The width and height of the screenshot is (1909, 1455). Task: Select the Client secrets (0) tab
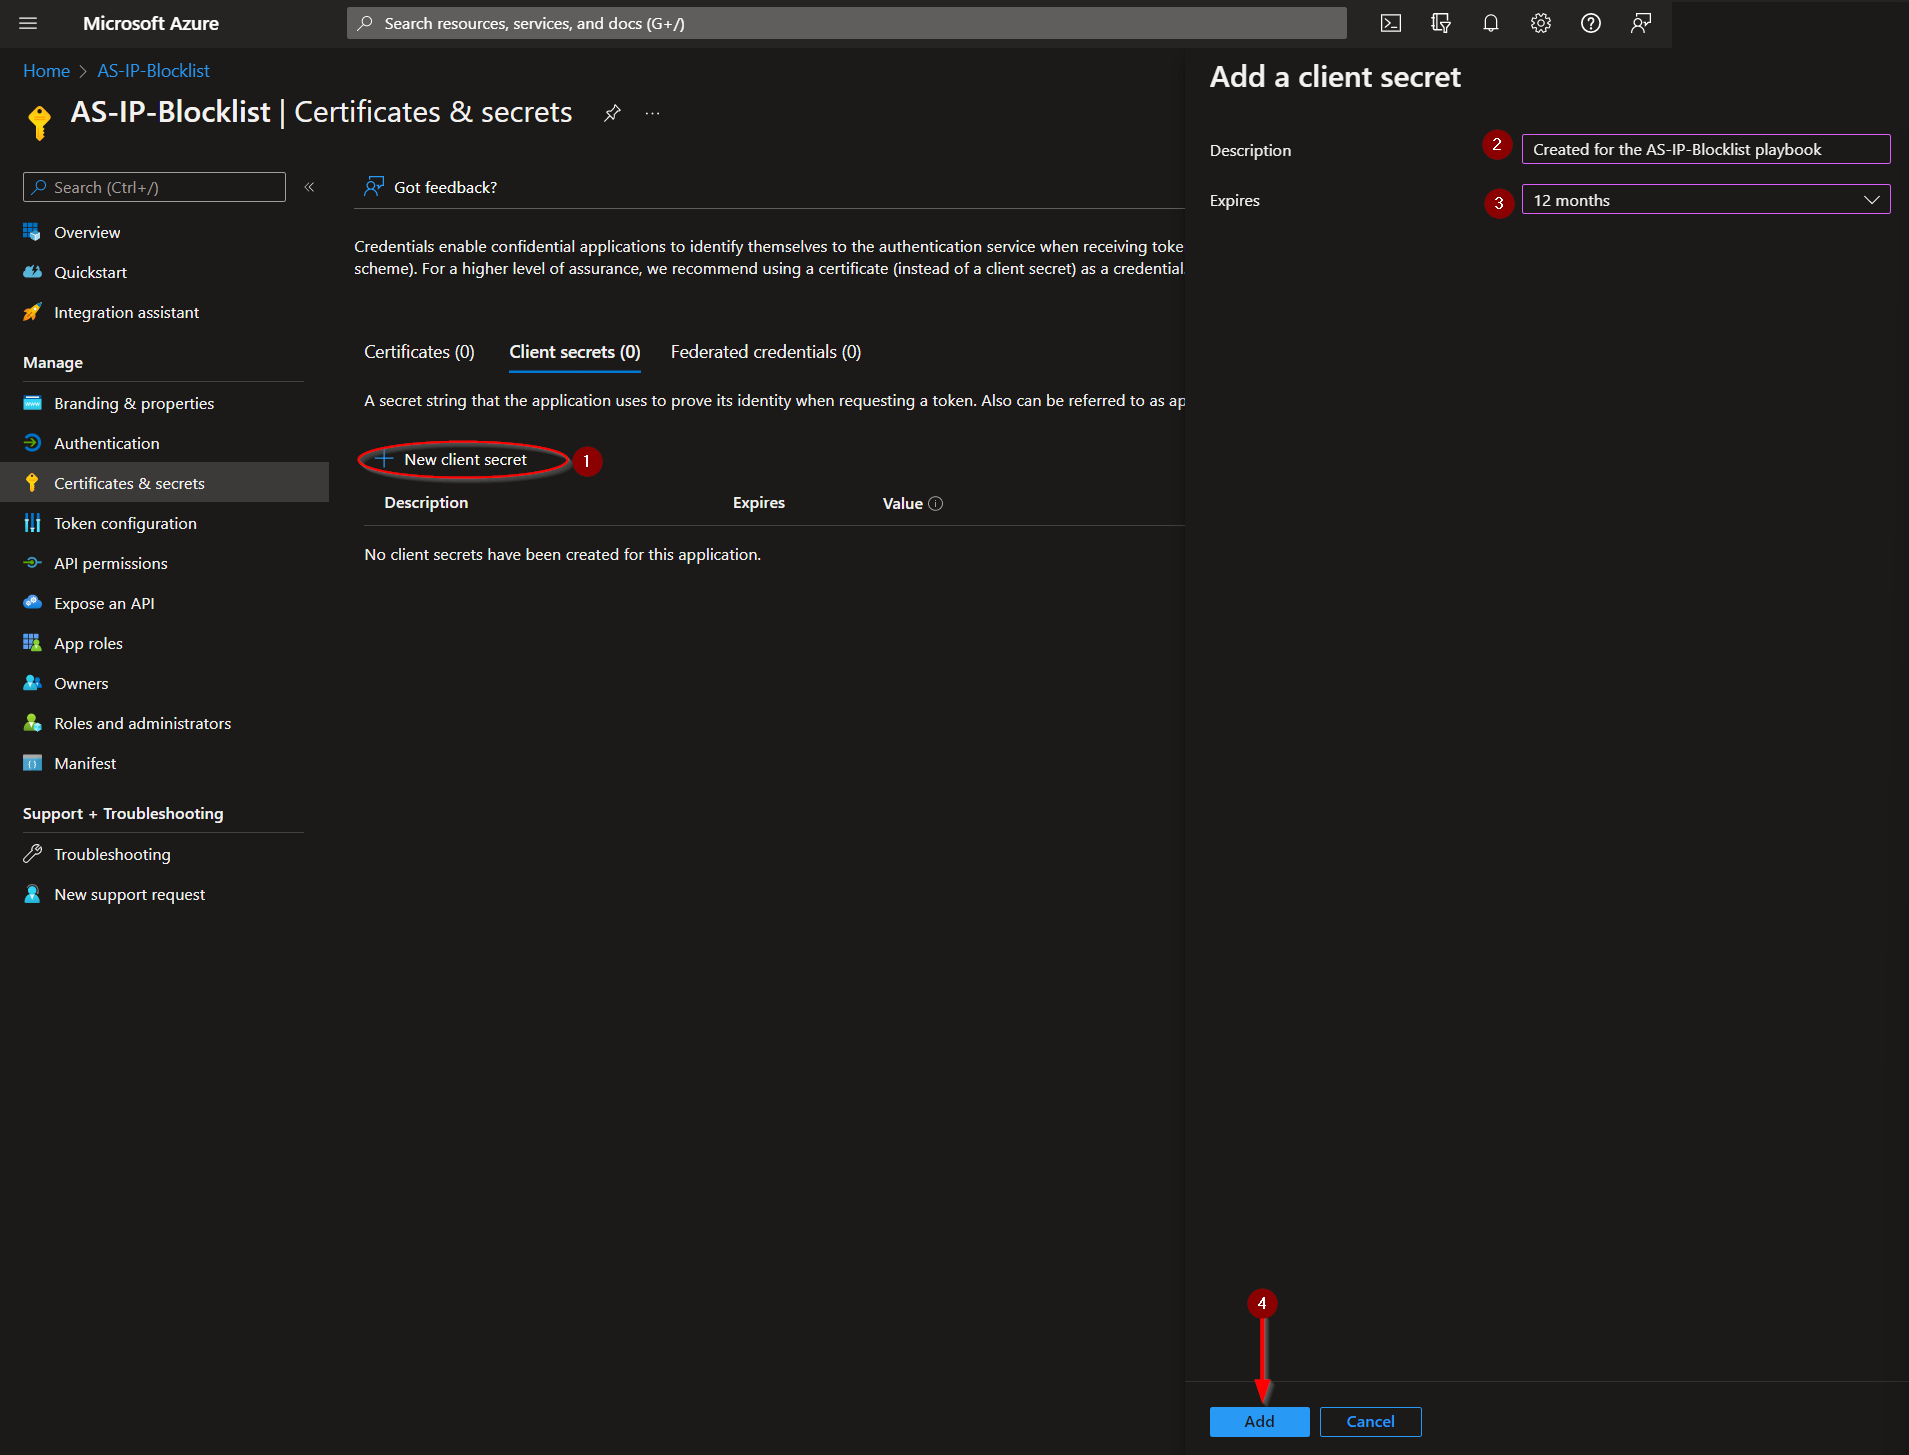point(575,352)
